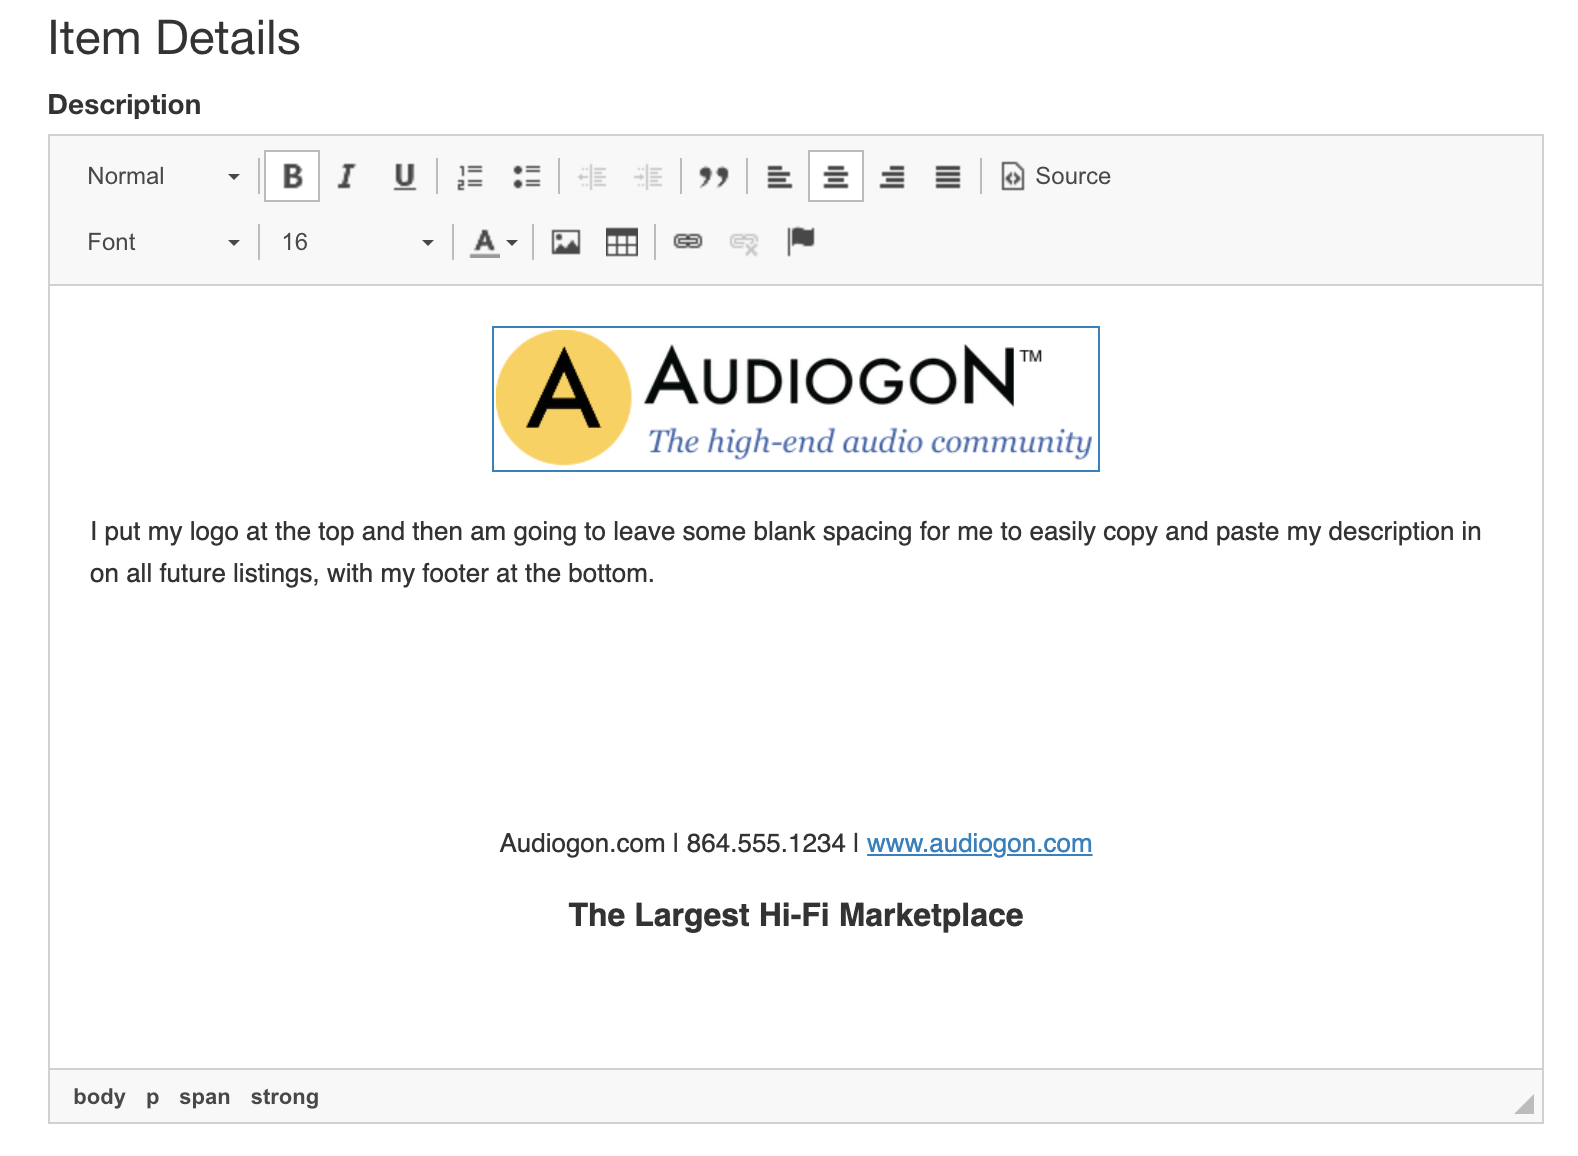This screenshot has height=1156, width=1578.
Task: Align text left
Action: [779, 176]
